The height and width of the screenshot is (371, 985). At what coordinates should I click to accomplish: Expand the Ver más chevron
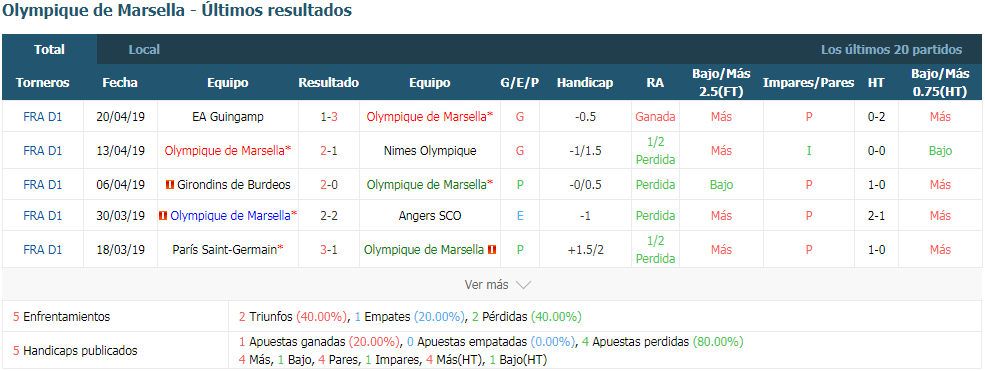click(523, 285)
